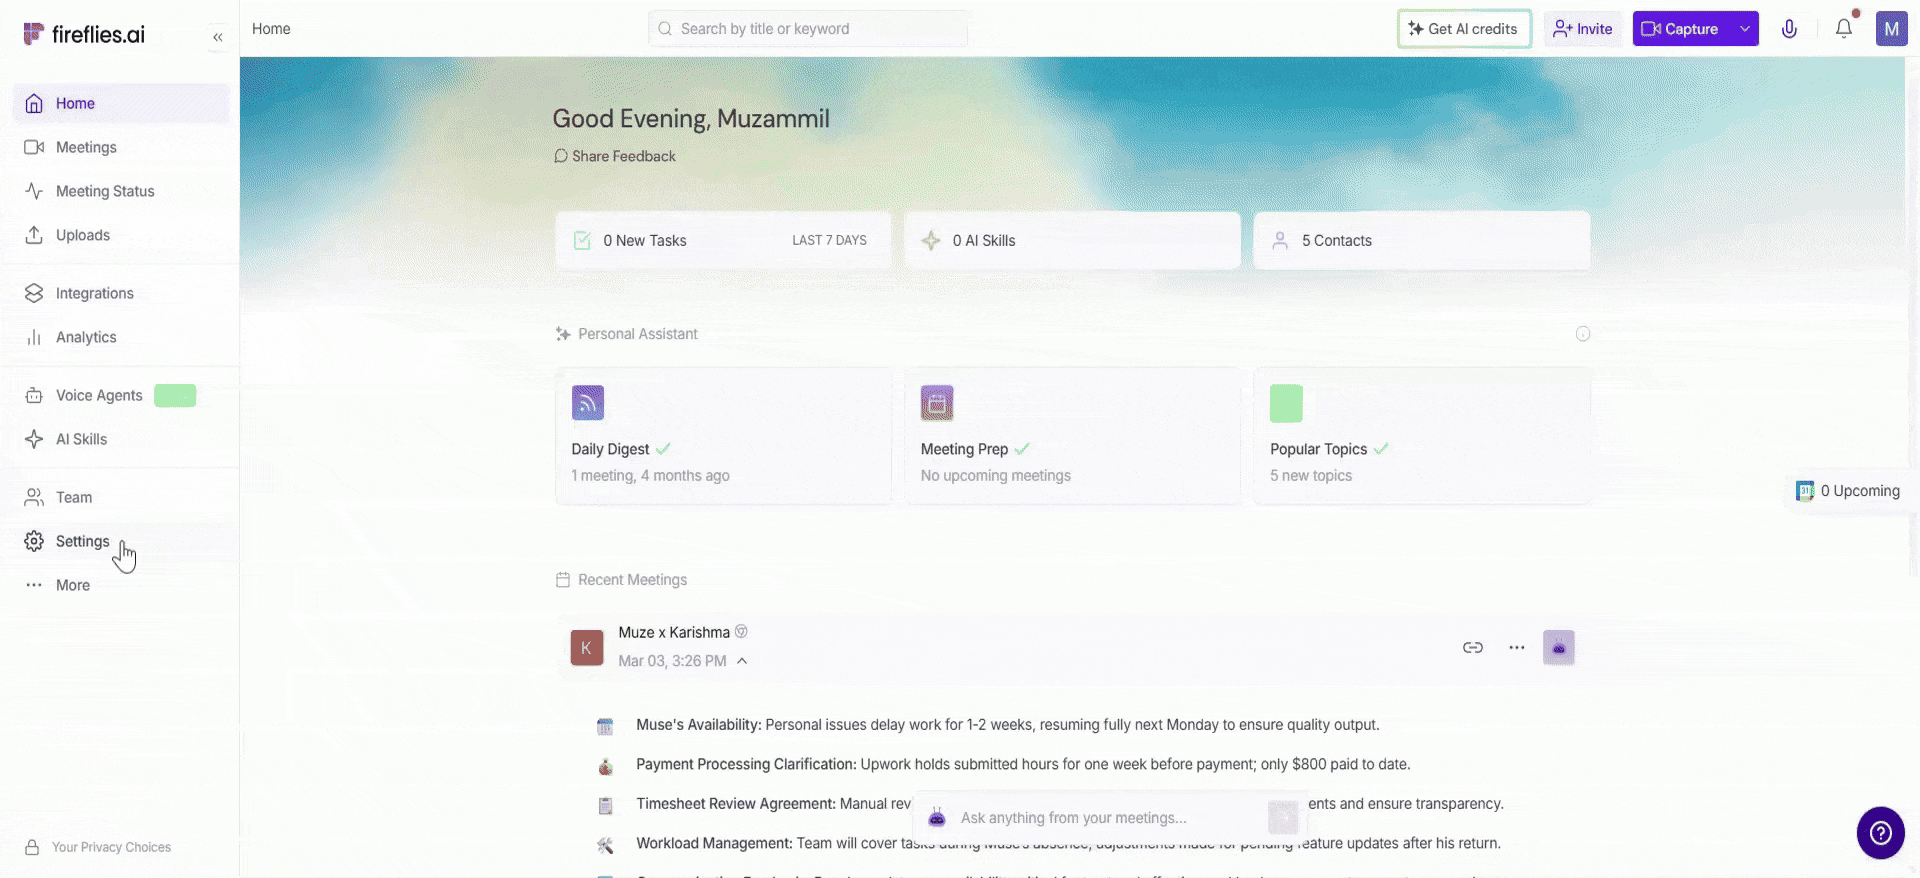Open the 0 New Tasks card
Image resolution: width=1920 pixels, height=878 pixels.
coord(723,240)
